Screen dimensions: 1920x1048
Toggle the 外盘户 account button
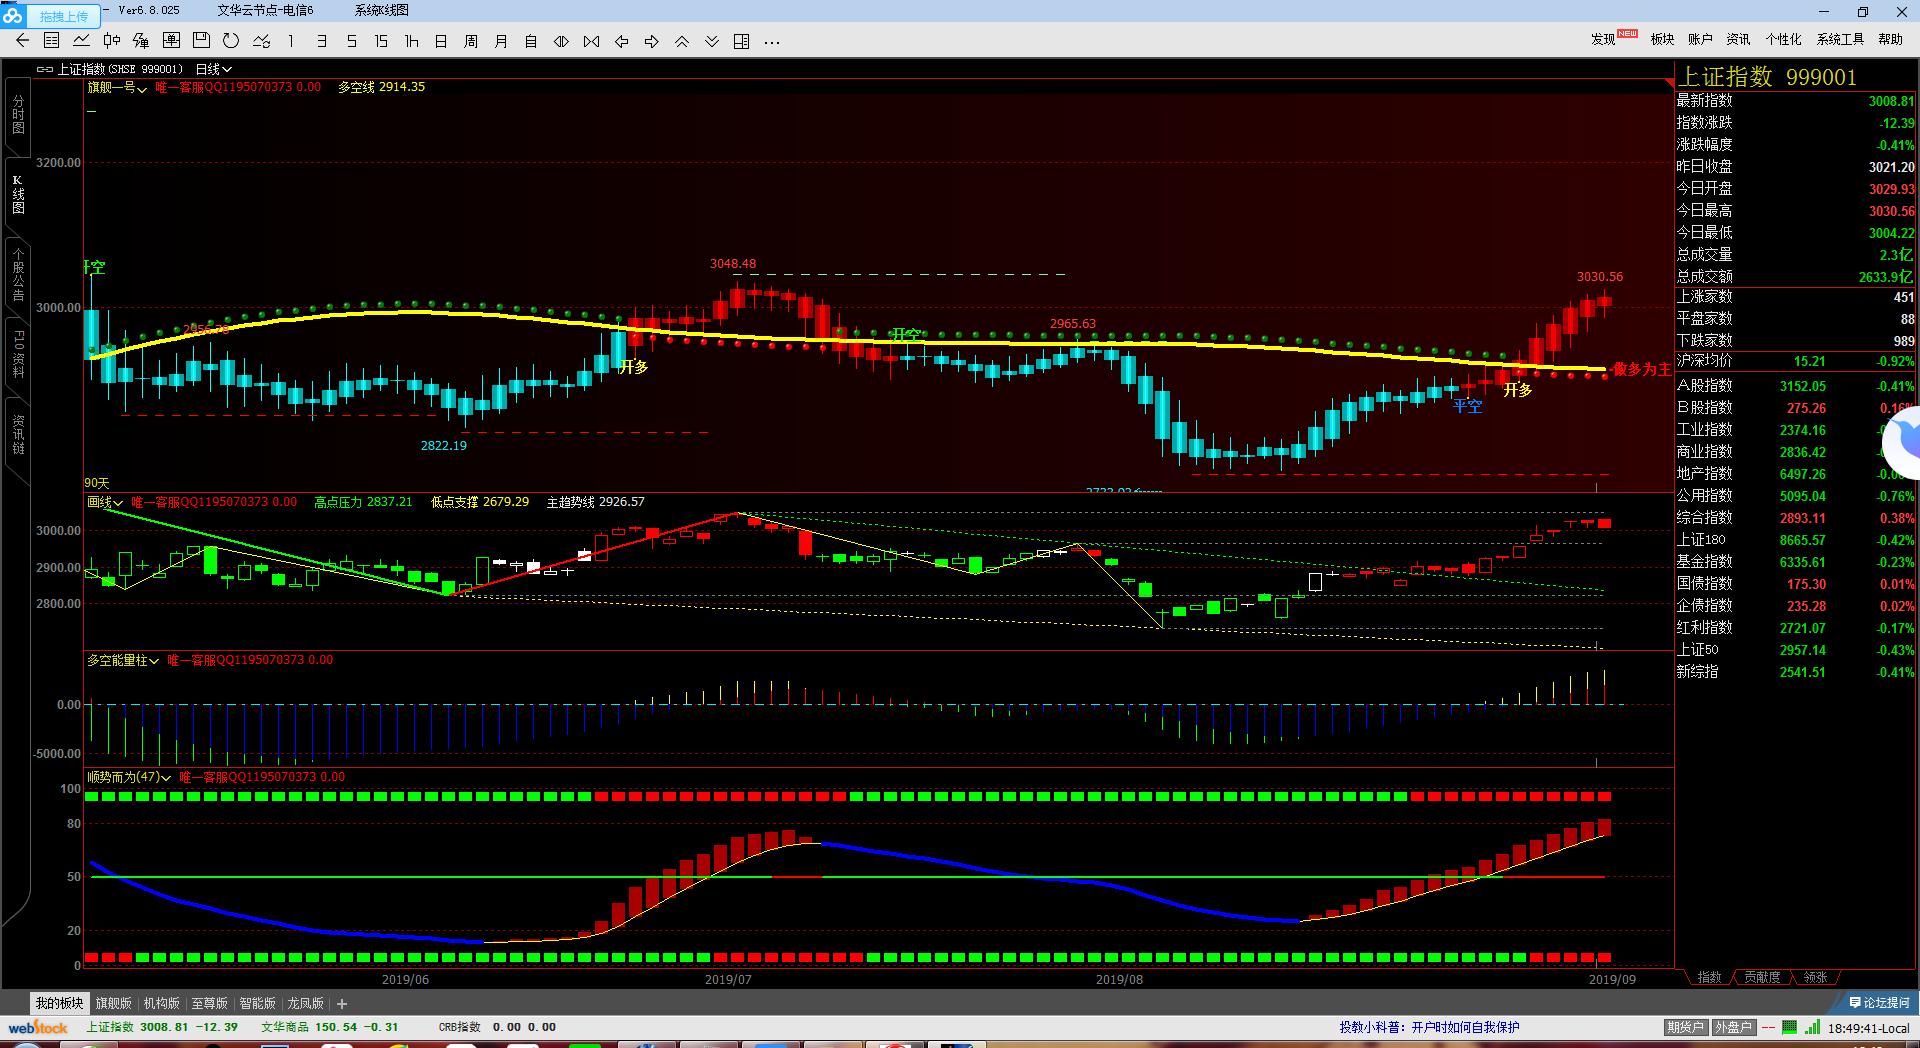point(1732,1027)
